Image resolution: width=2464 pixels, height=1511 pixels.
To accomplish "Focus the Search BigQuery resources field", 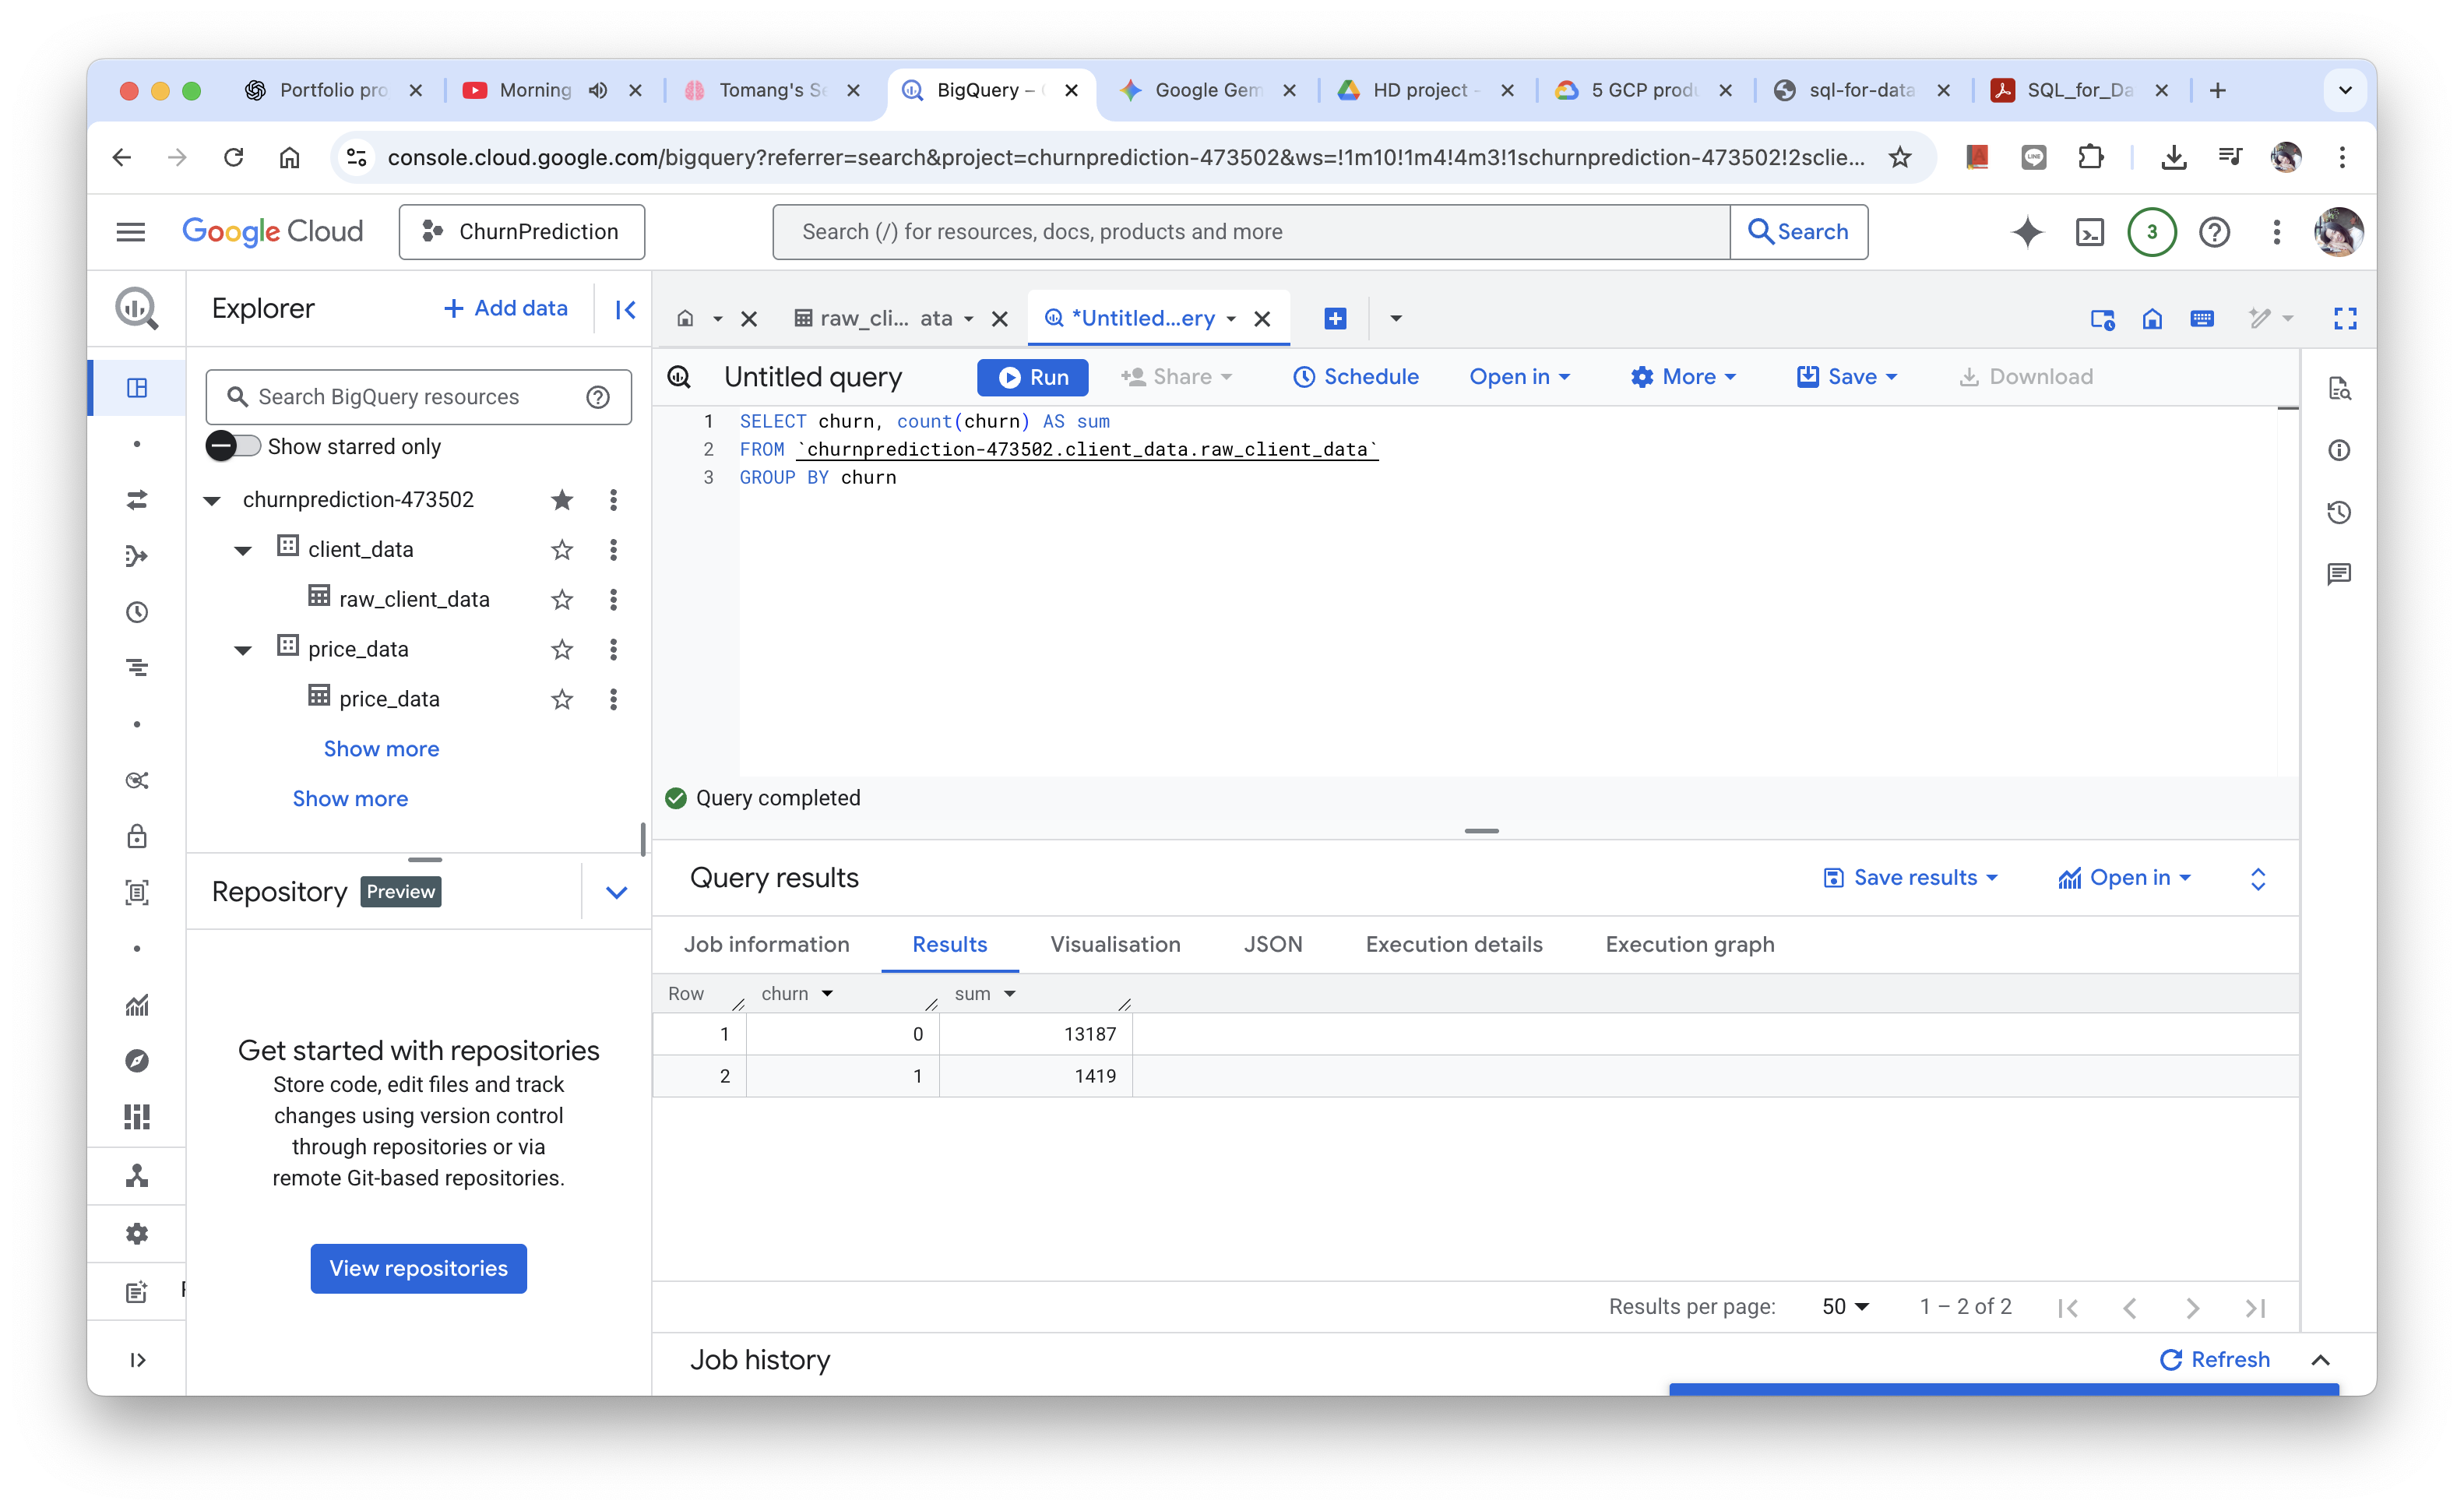I will click(x=418, y=397).
